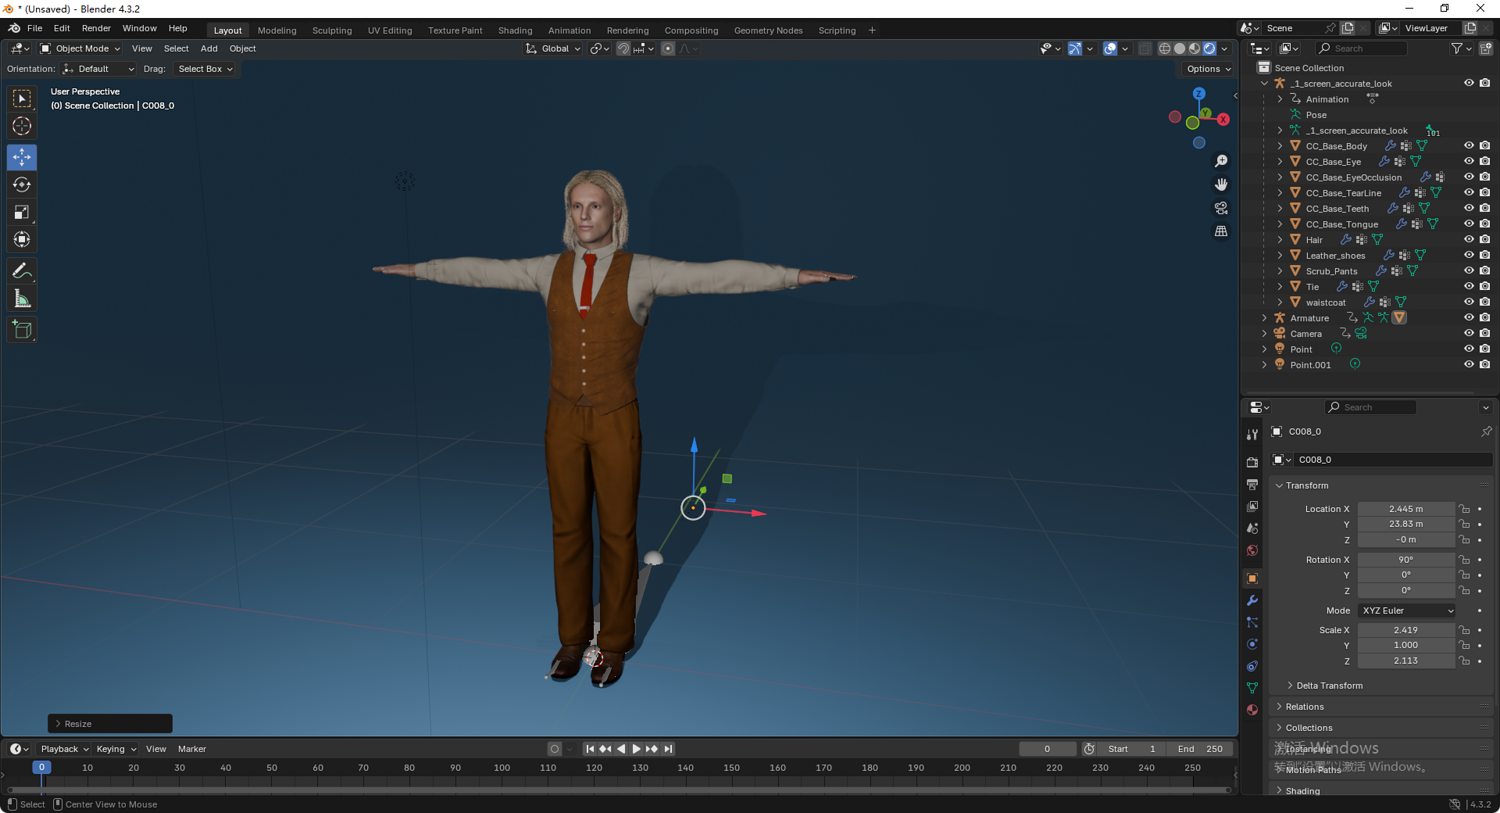Switch to the Shading workspace tab

tap(515, 30)
